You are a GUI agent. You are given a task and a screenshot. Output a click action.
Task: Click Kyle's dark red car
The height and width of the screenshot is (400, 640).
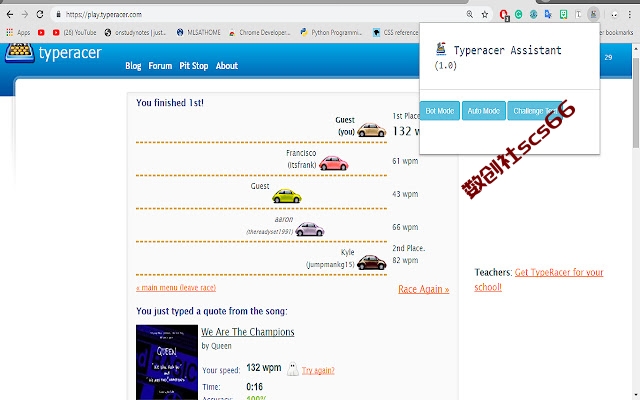pos(371,262)
